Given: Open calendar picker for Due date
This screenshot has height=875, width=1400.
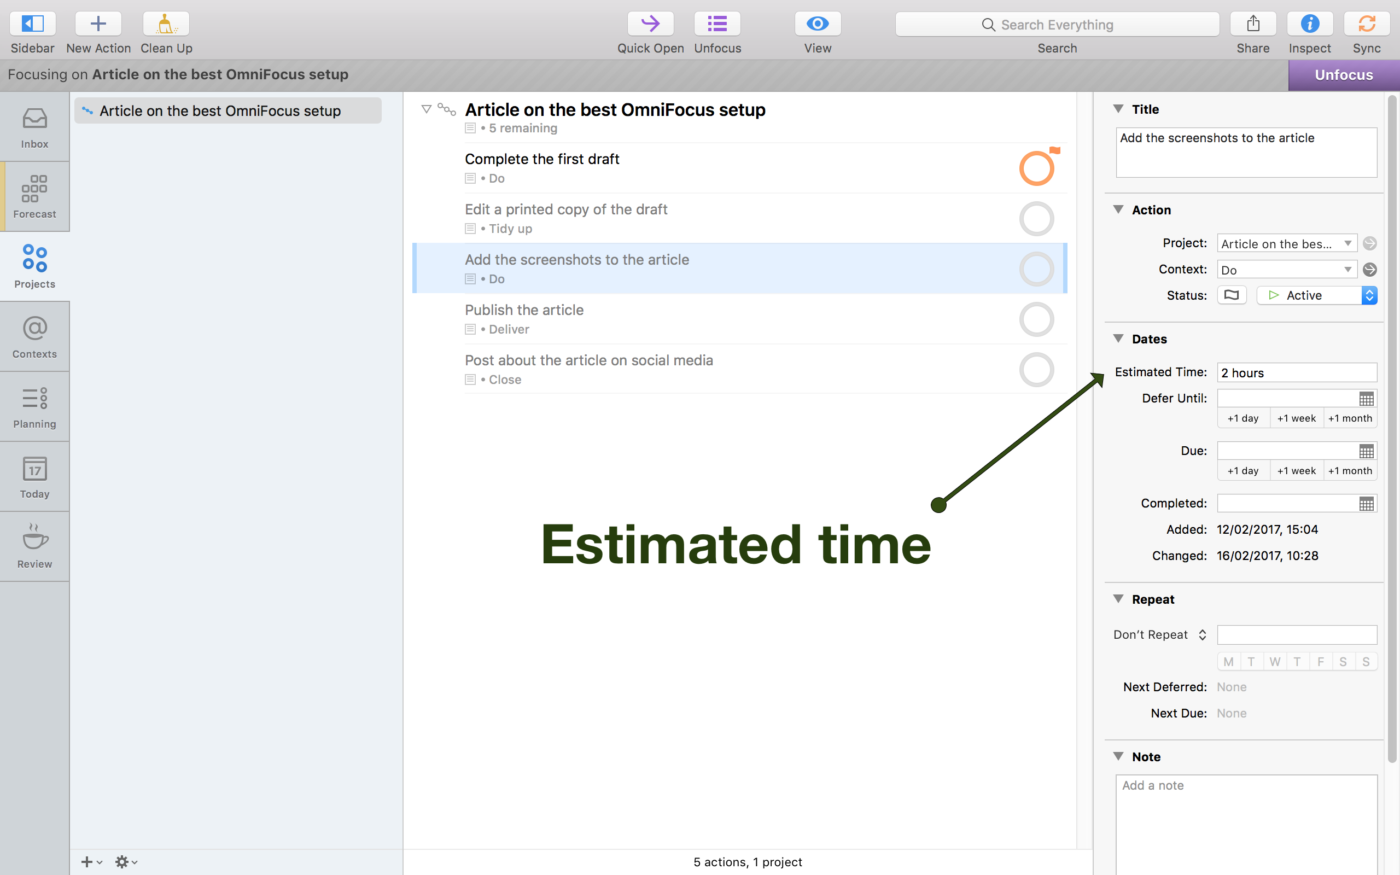Looking at the screenshot, I should (x=1367, y=451).
